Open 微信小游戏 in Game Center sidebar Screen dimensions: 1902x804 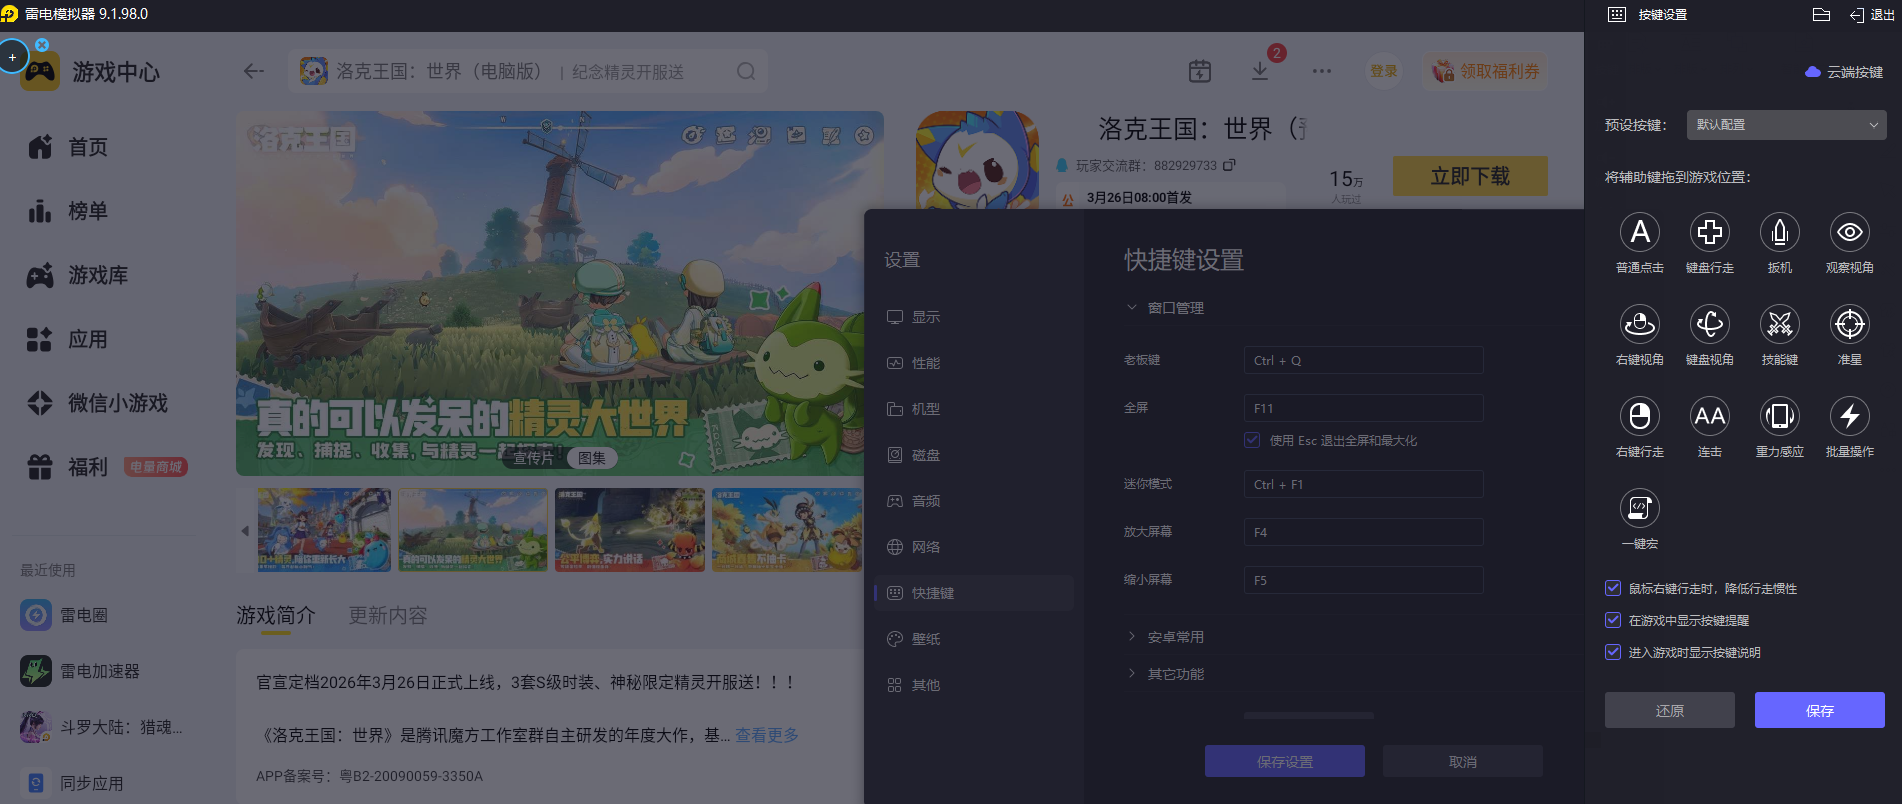click(97, 403)
